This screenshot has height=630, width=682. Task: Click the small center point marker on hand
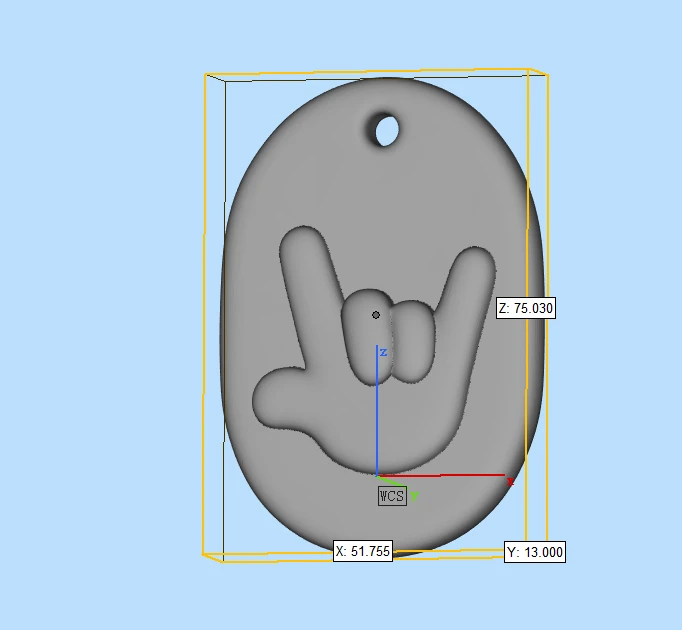376,315
